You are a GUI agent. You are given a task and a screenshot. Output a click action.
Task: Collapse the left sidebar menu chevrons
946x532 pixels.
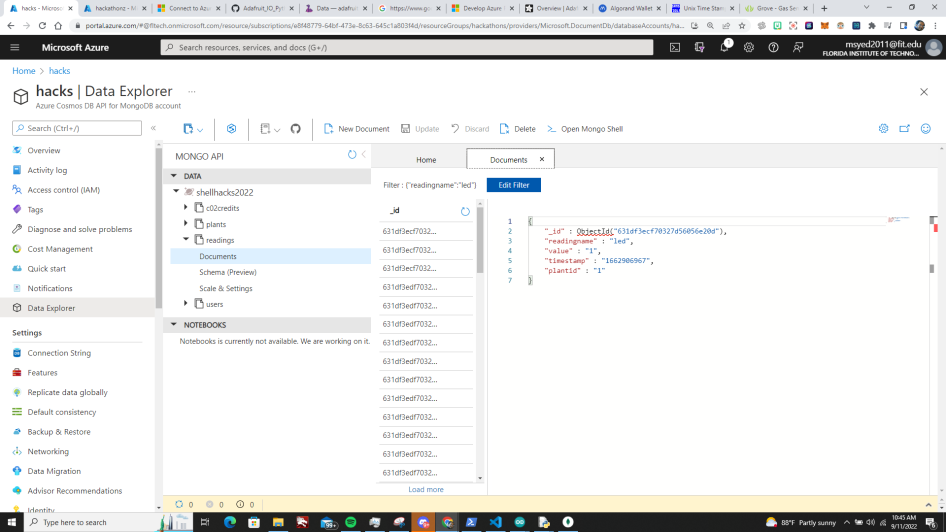tap(153, 128)
